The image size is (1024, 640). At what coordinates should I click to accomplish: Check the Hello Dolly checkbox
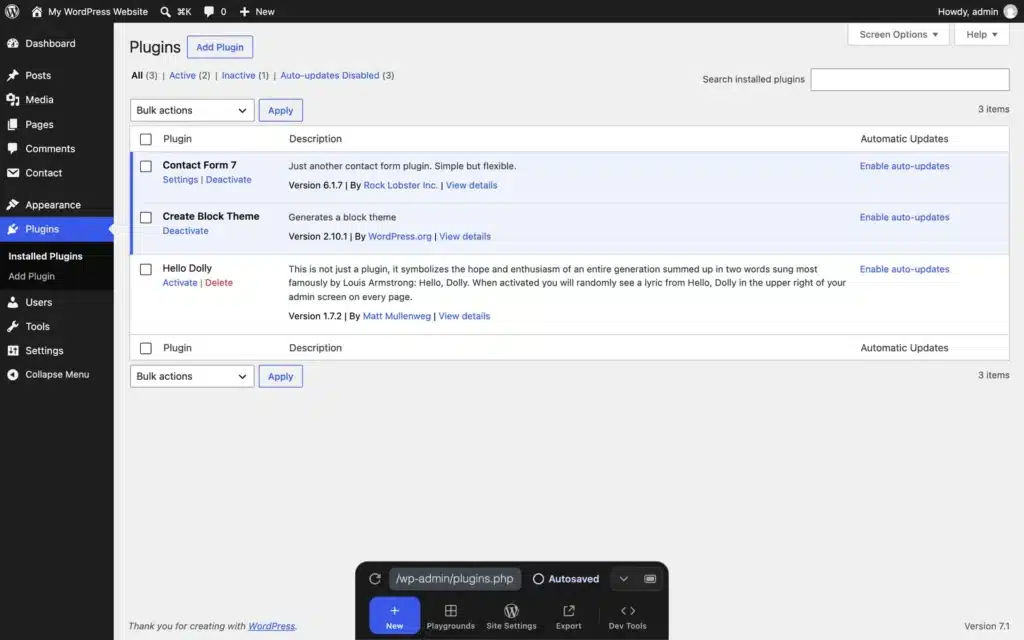click(x=146, y=269)
